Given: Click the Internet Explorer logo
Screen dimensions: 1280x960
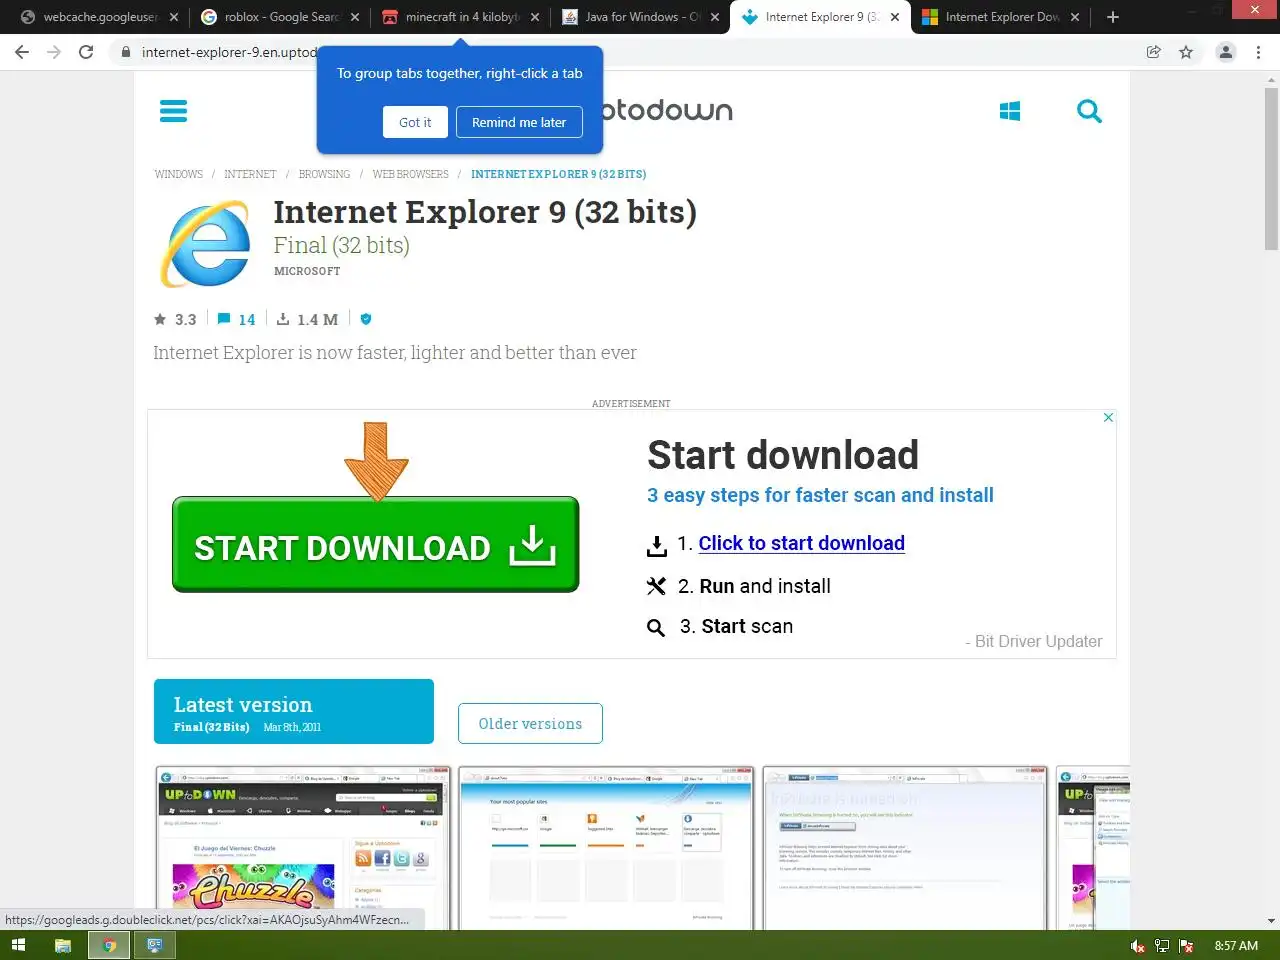Looking at the screenshot, I should pyautogui.click(x=207, y=243).
